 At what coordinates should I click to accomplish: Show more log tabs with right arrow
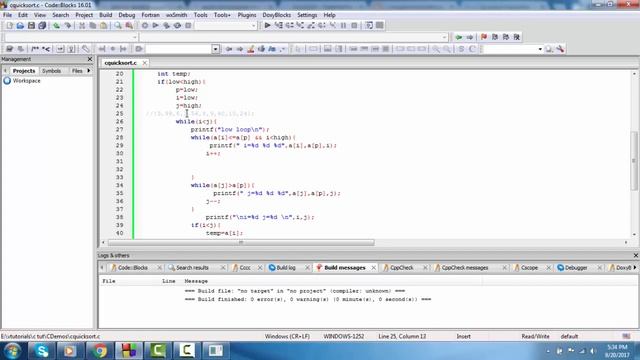(x=635, y=268)
